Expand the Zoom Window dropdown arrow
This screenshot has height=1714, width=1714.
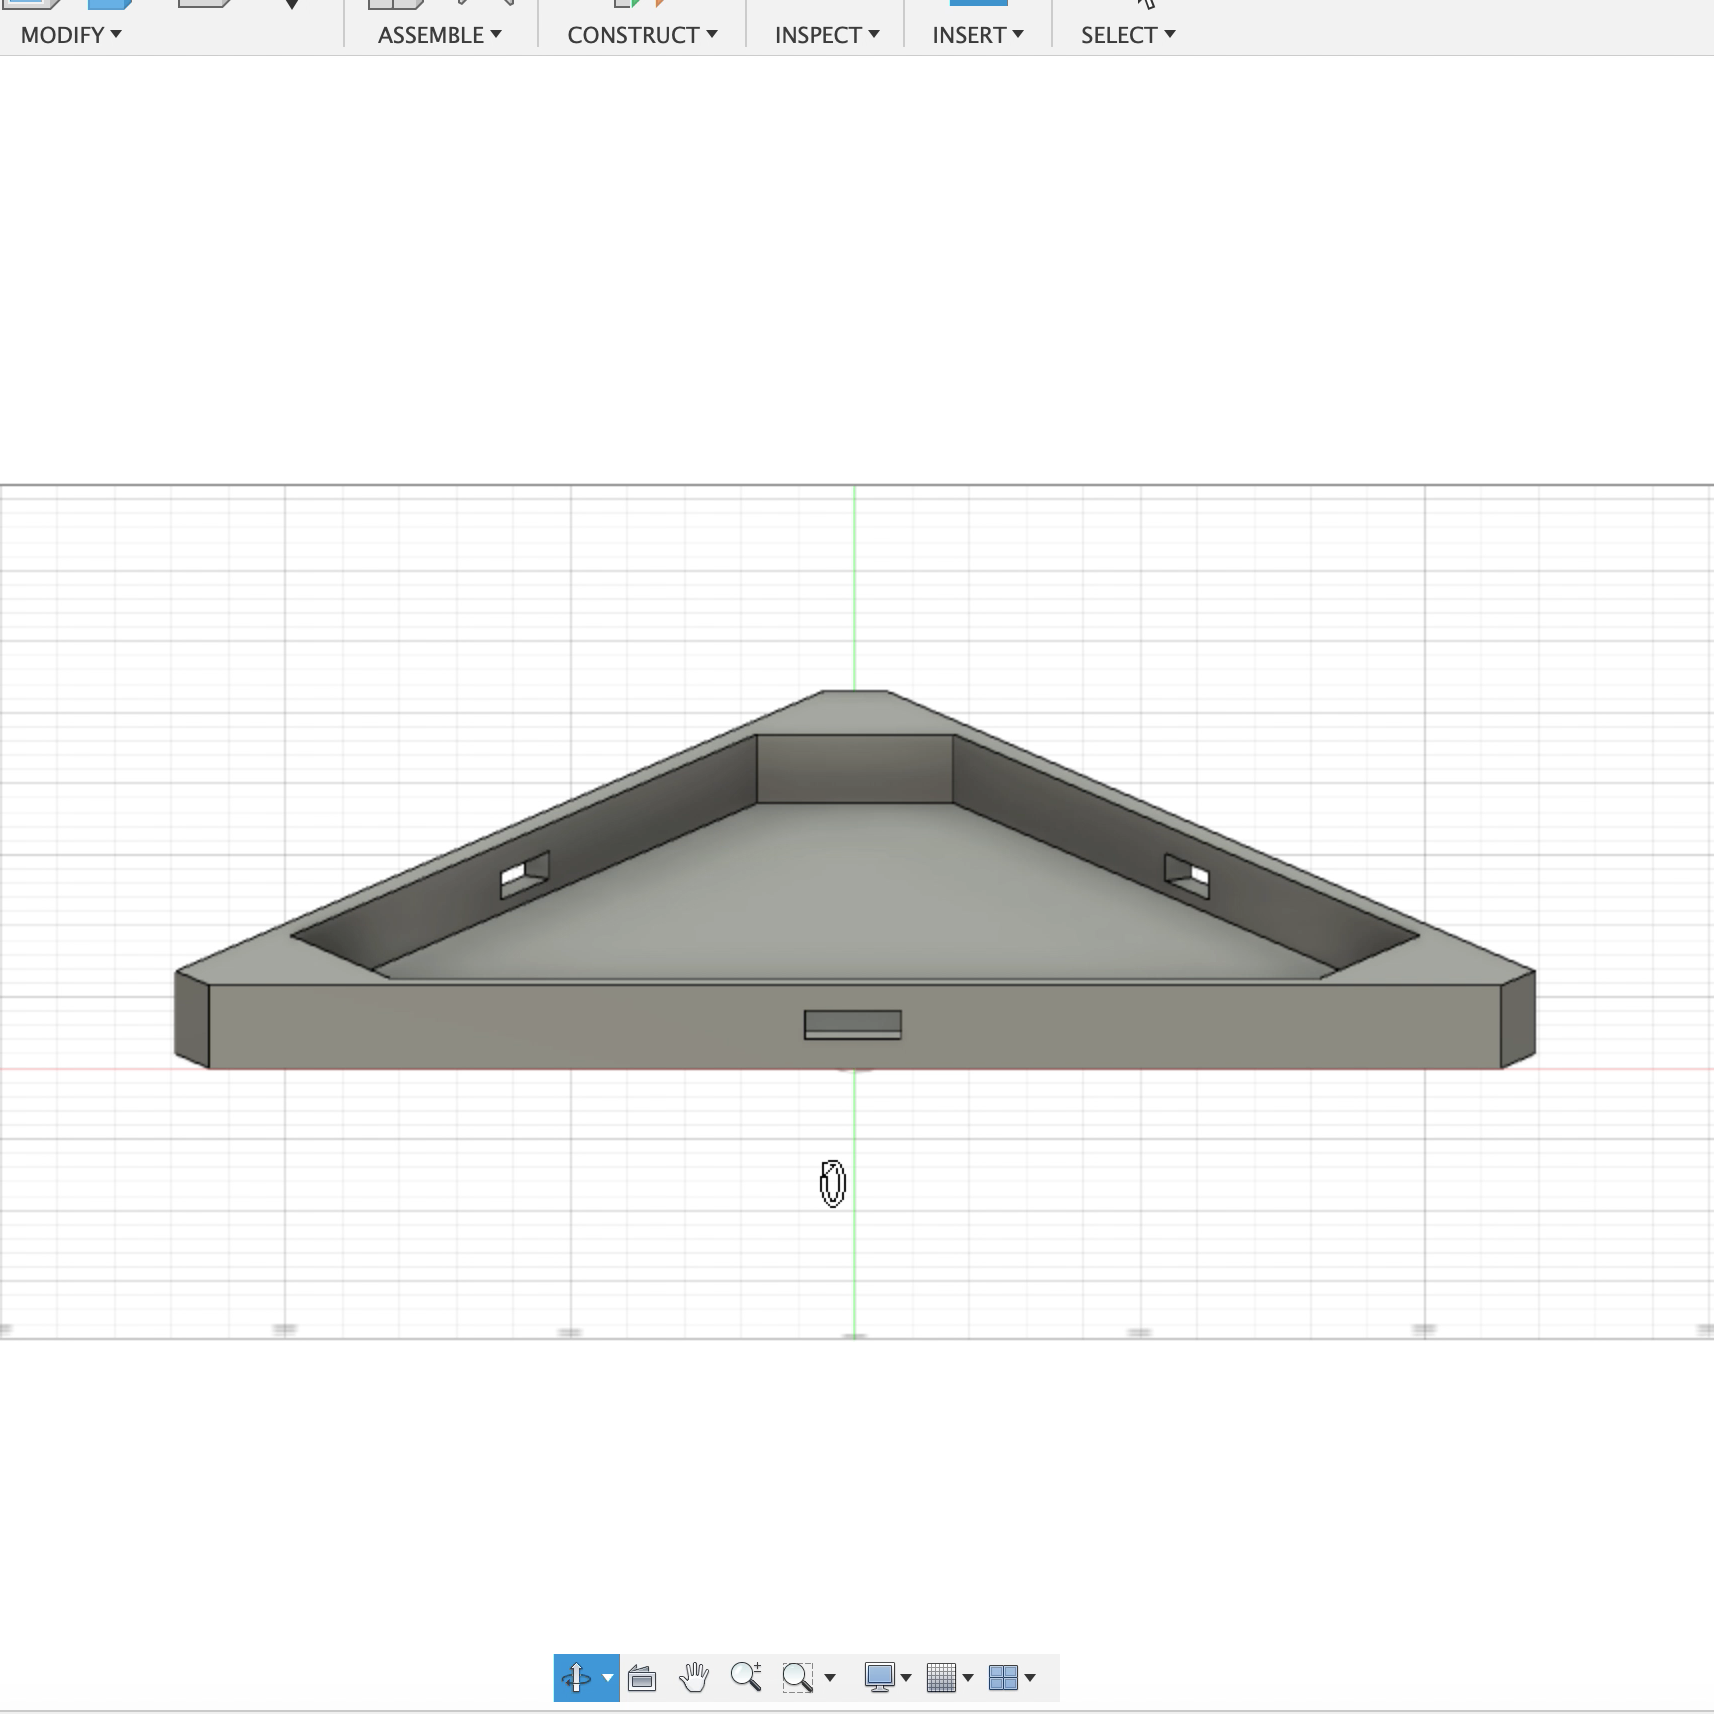(830, 1677)
